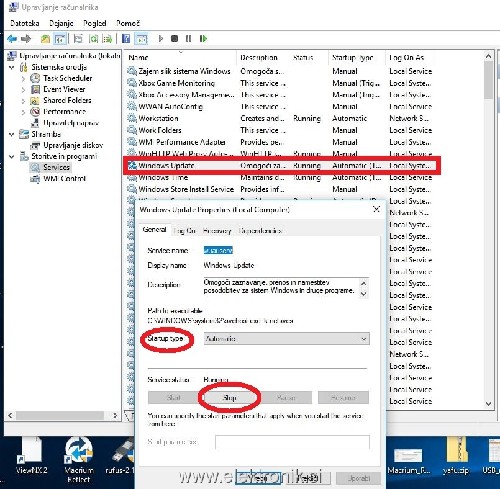Expand the Performance tree node
The image size is (500, 489).
23,112
